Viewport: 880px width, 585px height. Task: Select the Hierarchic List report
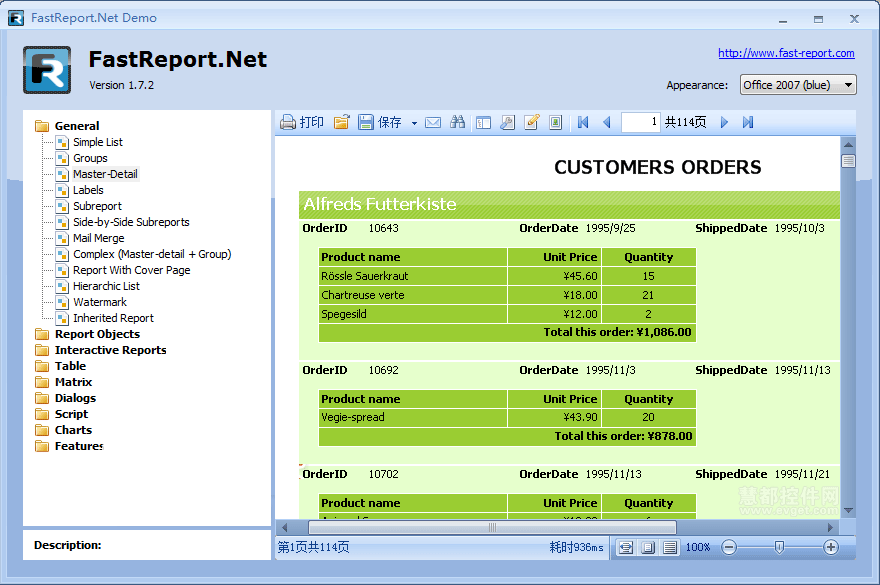pyautogui.click(x=106, y=286)
